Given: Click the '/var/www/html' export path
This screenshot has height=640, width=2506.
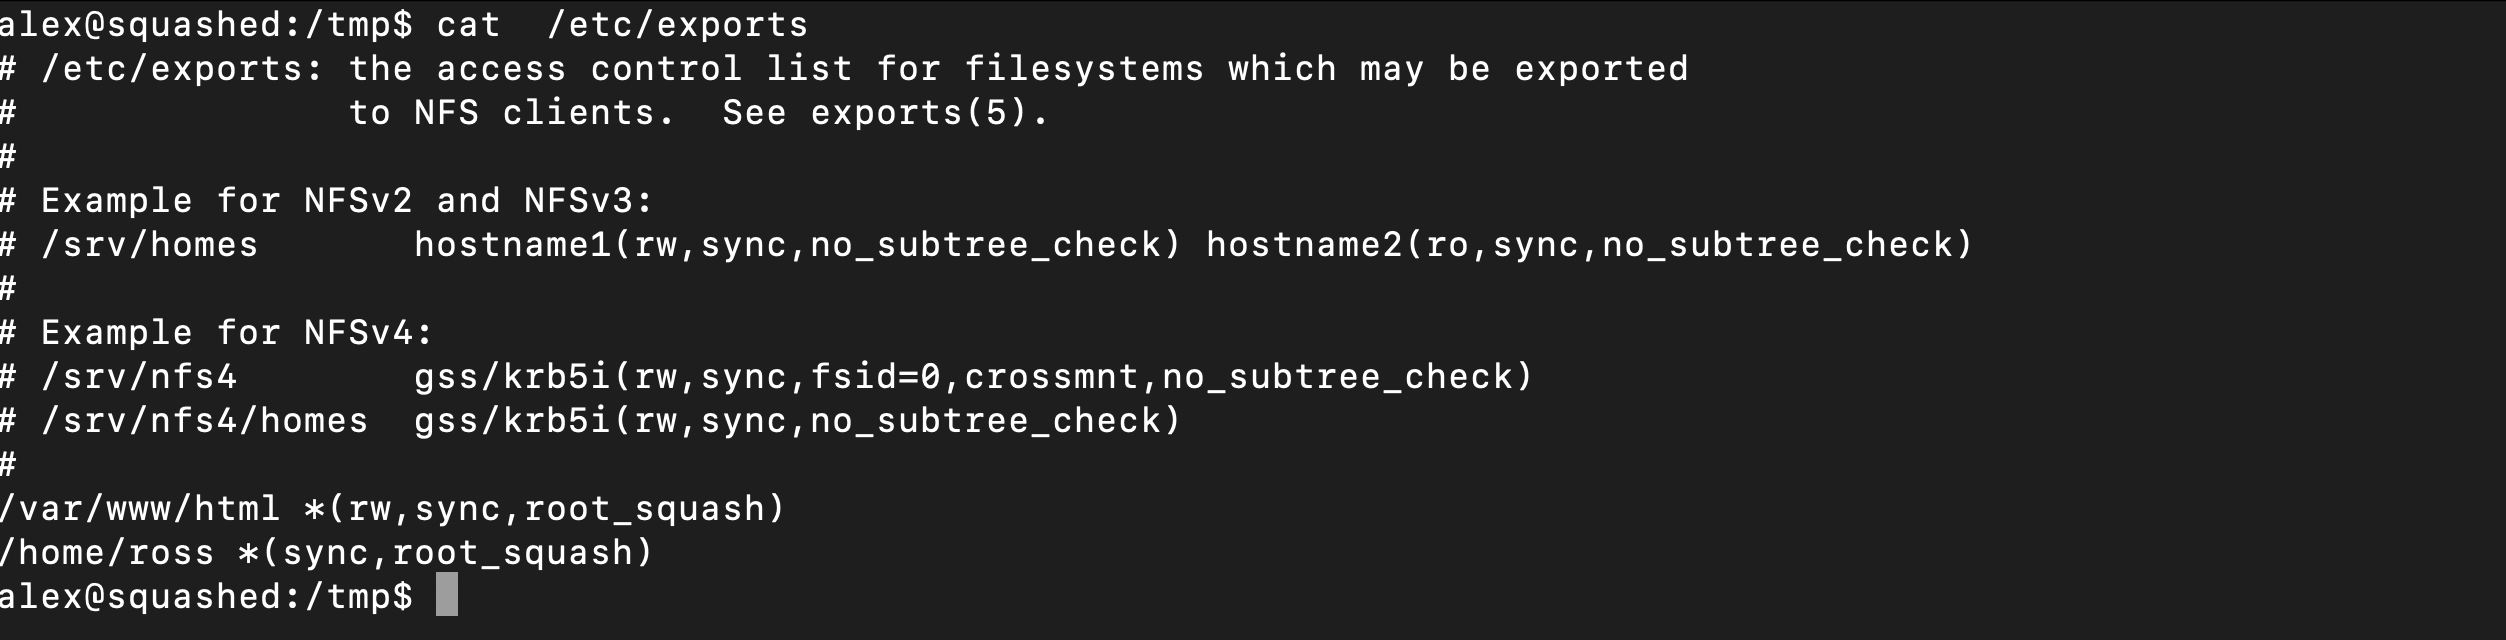Looking at the screenshot, I should tap(140, 509).
